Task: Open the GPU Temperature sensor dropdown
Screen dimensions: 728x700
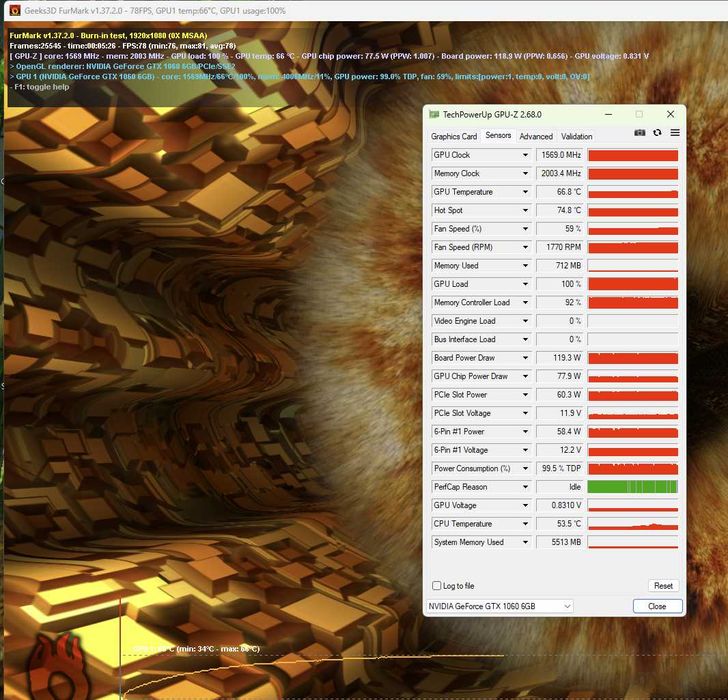Action: tap(525, 192)
